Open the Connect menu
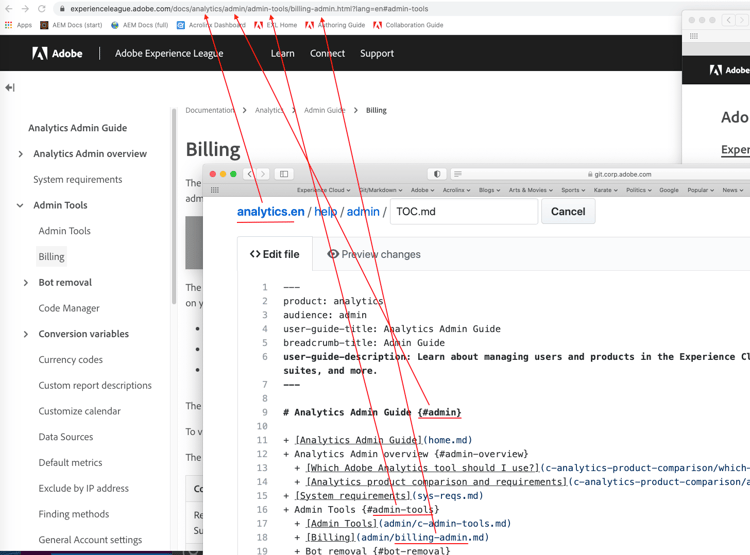750x555 pixels. pyautogui.click(x=327, y=53)
